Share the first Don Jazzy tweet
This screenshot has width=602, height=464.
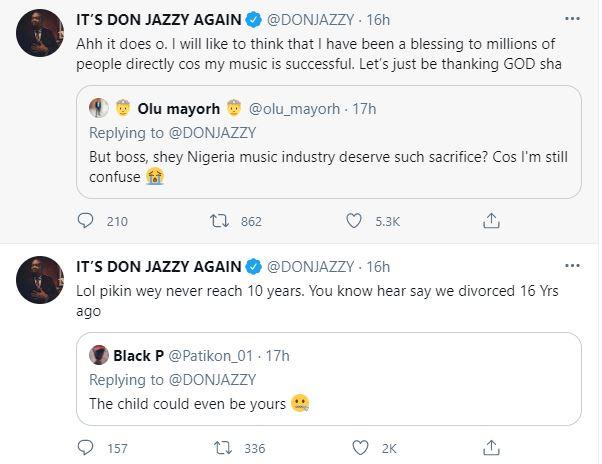491,220
